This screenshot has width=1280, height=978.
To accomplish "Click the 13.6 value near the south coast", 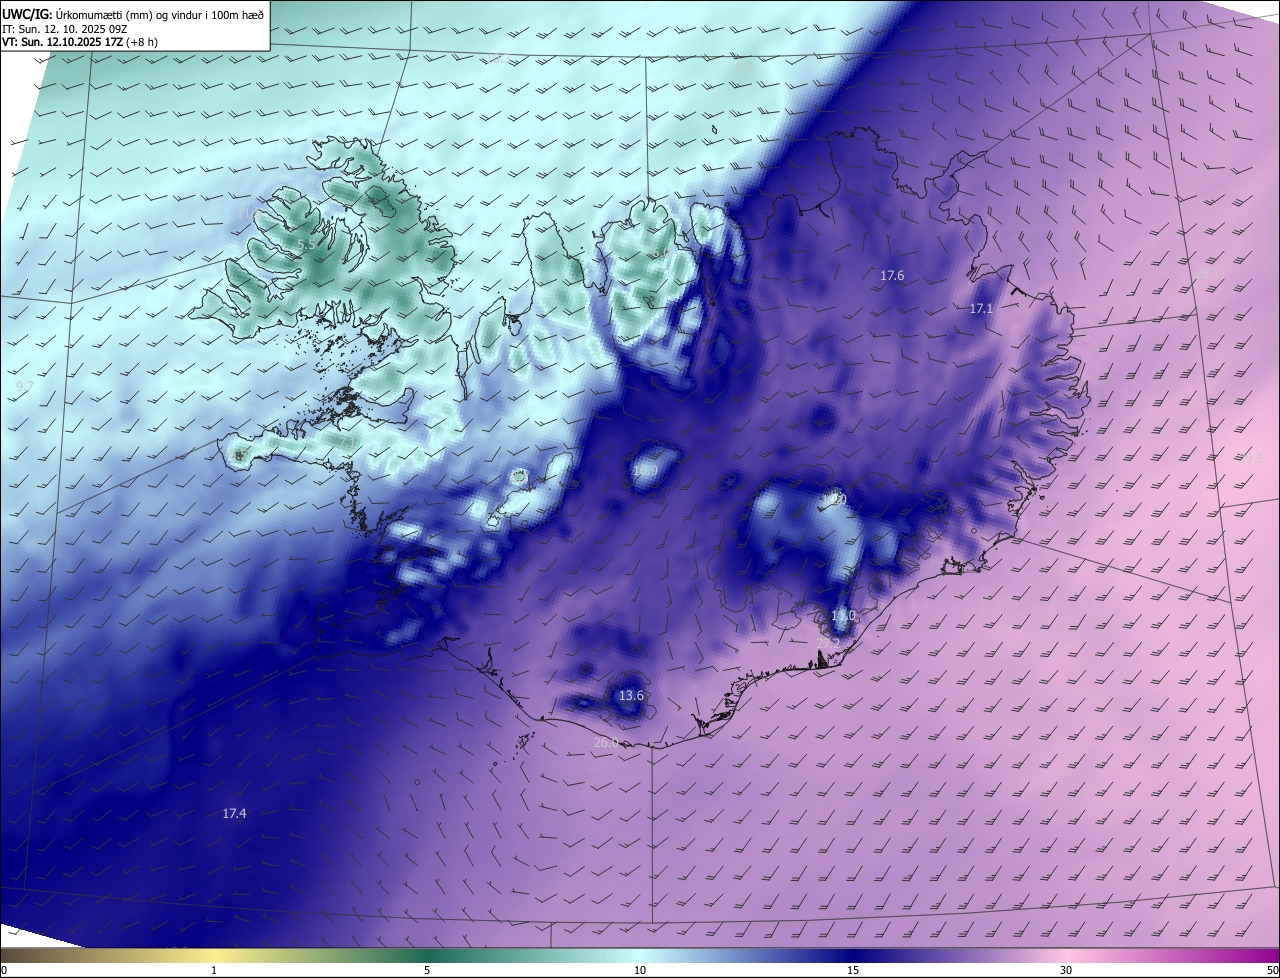I will [631, 695].
